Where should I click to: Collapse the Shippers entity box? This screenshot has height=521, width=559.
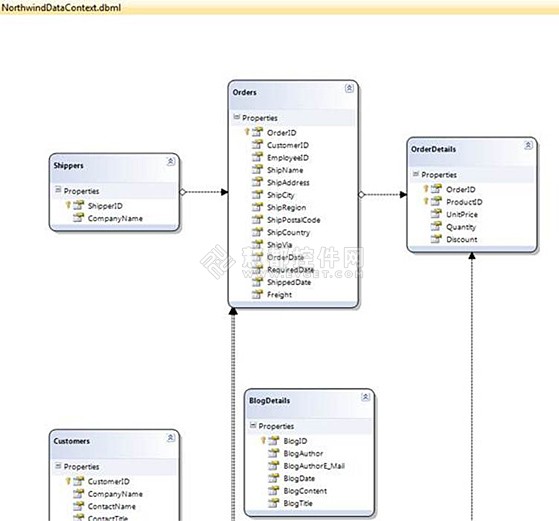(x=170, y=162)
